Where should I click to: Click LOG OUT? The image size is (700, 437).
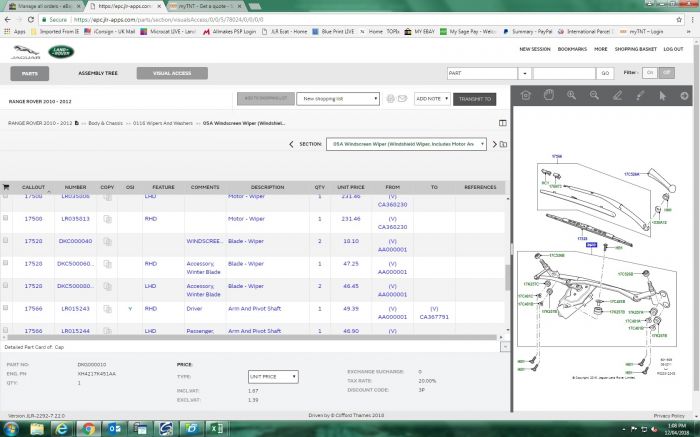[x=673, y=49]
